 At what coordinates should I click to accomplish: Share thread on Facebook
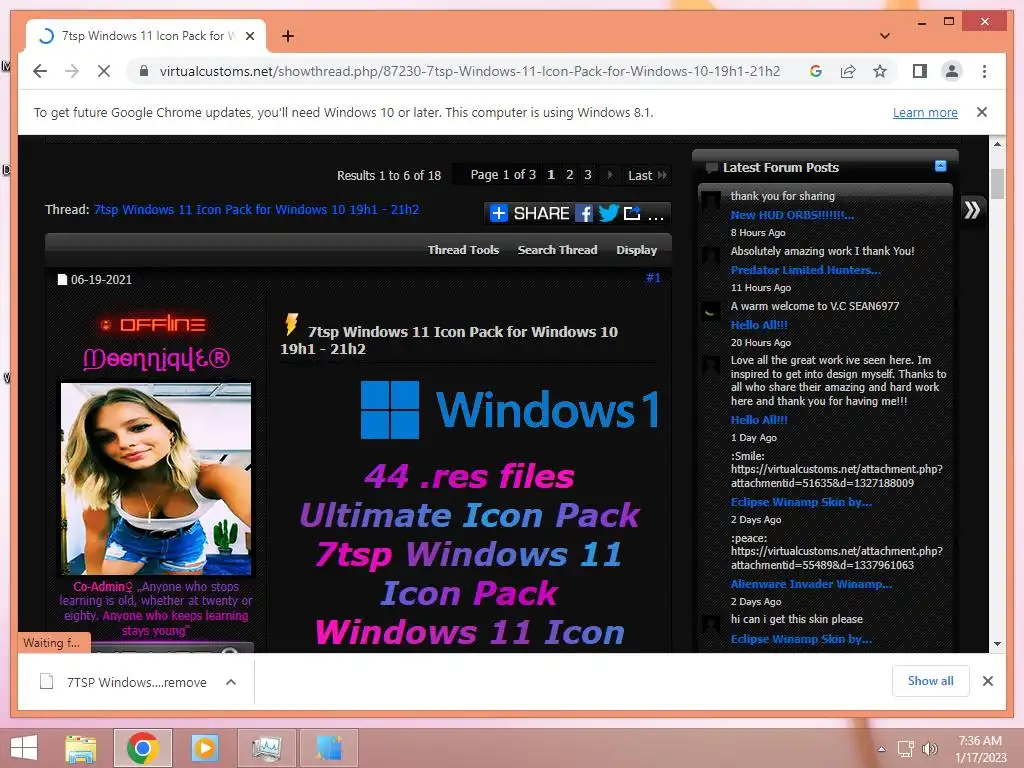tap(584, 213)
